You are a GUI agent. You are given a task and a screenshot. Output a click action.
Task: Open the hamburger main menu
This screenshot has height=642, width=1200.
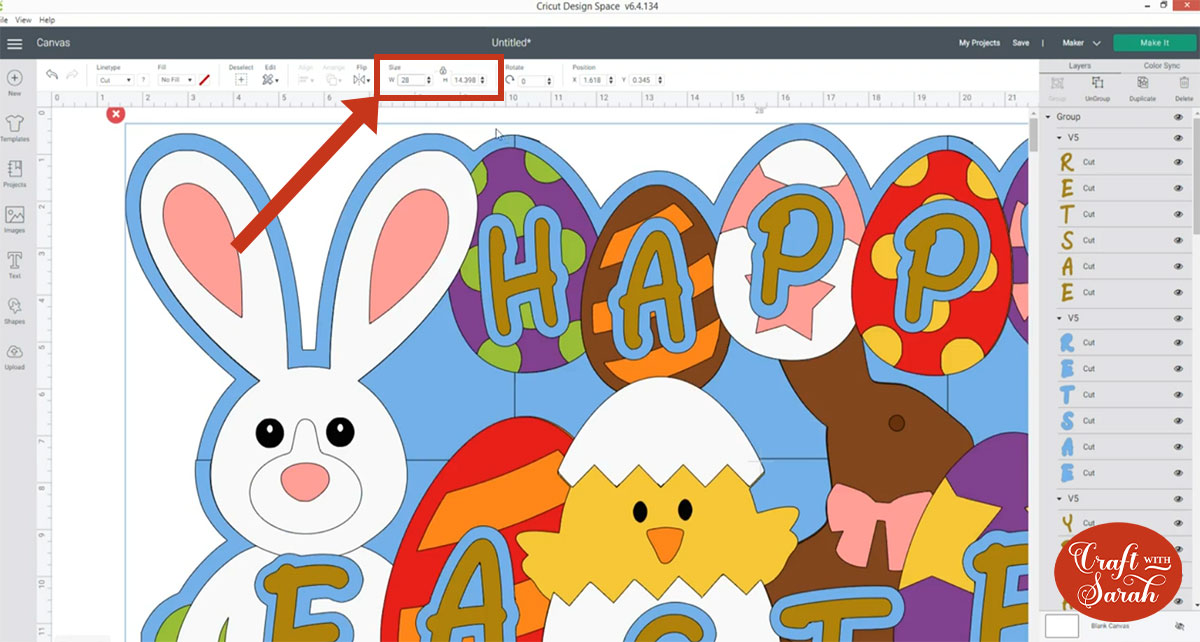coord(14,43)
